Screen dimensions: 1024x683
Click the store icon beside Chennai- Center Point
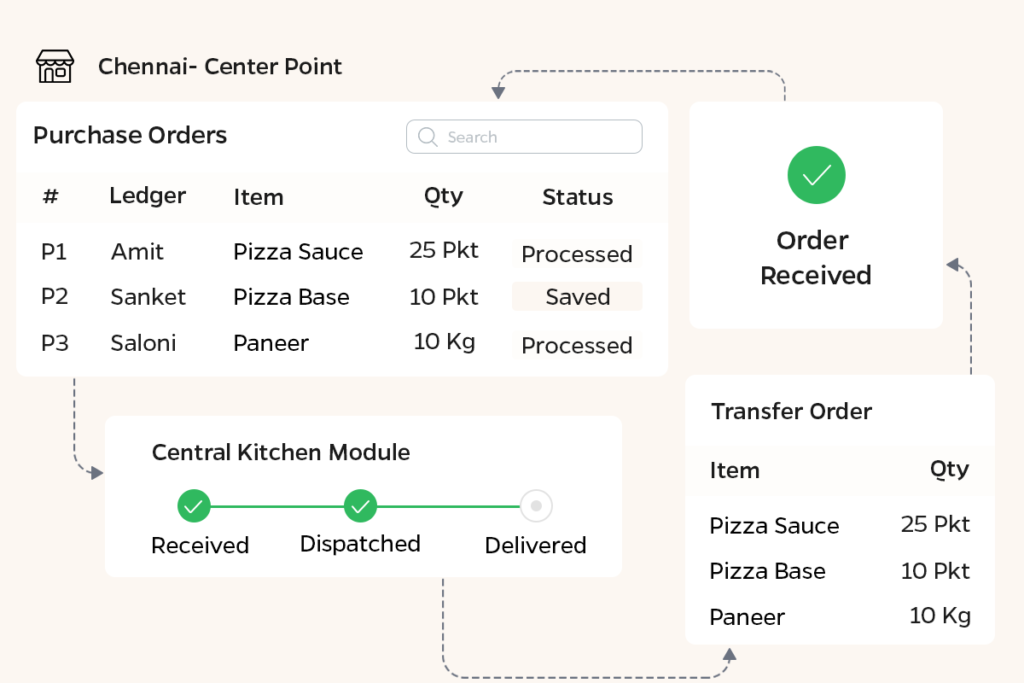pyautogui.click(x=55, y=67)
